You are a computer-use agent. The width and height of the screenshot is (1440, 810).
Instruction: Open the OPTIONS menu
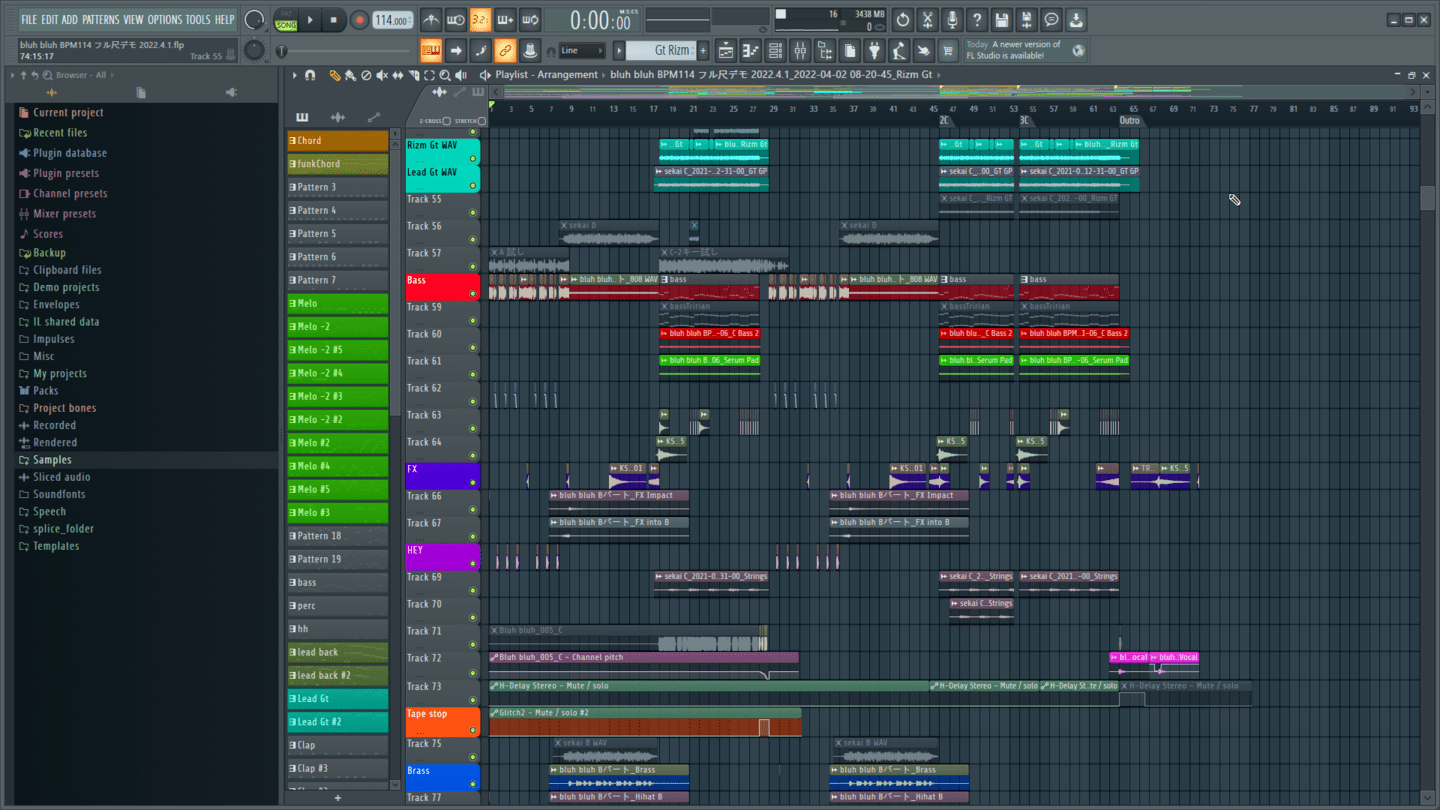tap(165, 20)
